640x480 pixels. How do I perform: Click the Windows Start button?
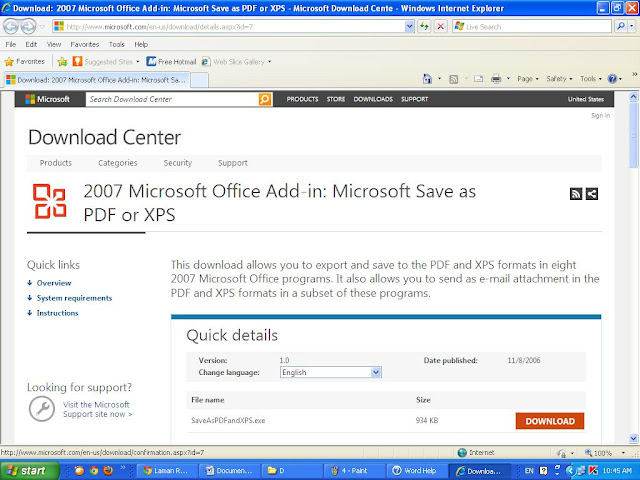pos(29,471)
